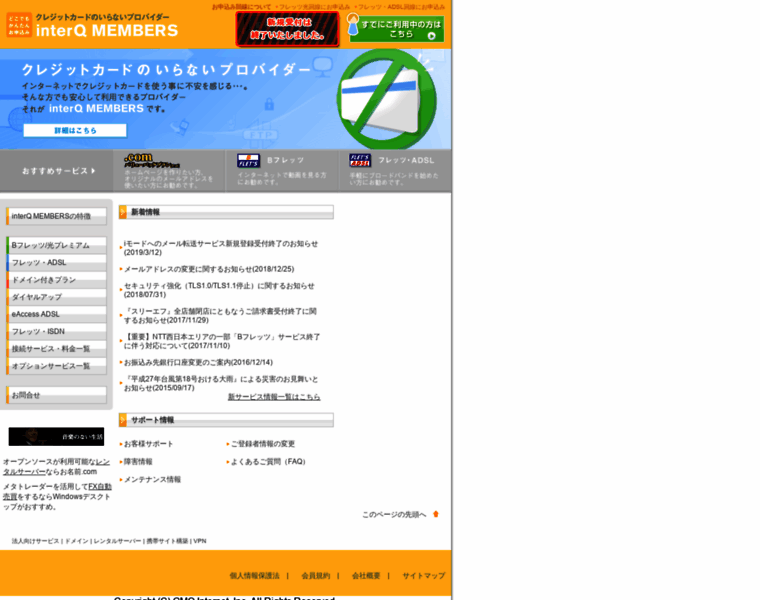Screen dimensions: 760x600
Task: Click the FLET'S logo beside Bフレッツ
Action: pos(249,160)
